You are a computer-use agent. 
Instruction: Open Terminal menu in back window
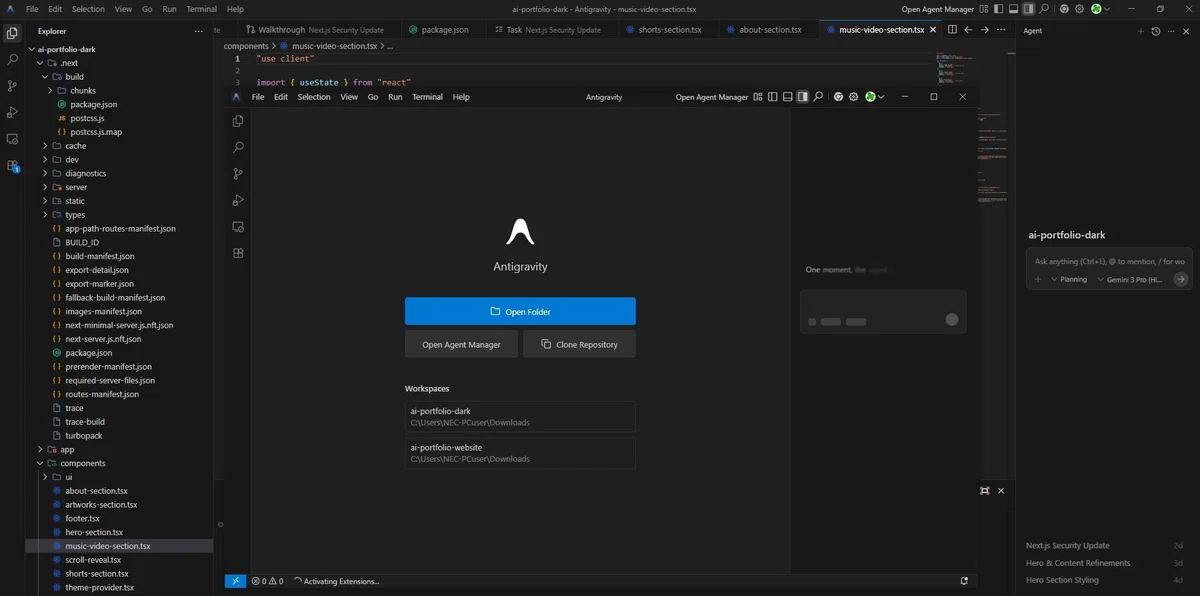coord(201,9)
